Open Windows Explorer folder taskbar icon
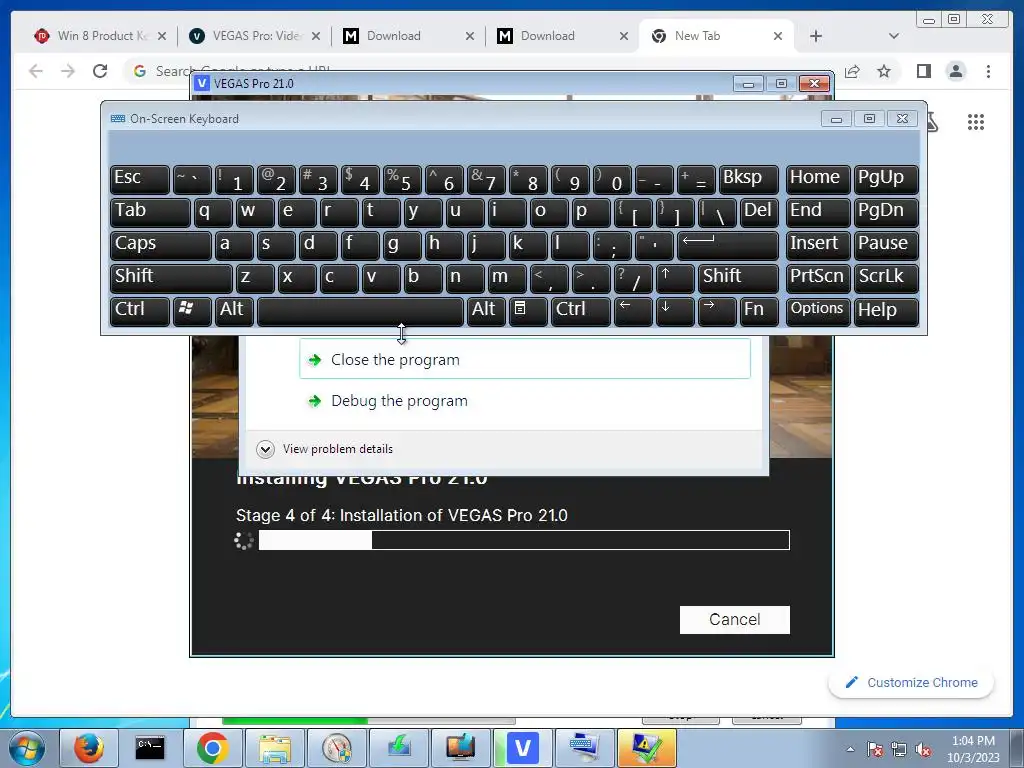 tap(274, 748)
